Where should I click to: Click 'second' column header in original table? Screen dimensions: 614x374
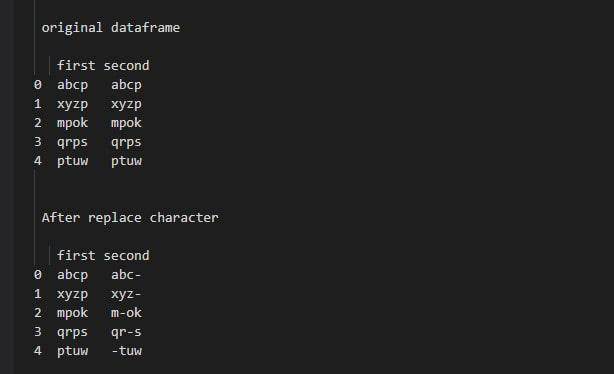tap(126, 65)
